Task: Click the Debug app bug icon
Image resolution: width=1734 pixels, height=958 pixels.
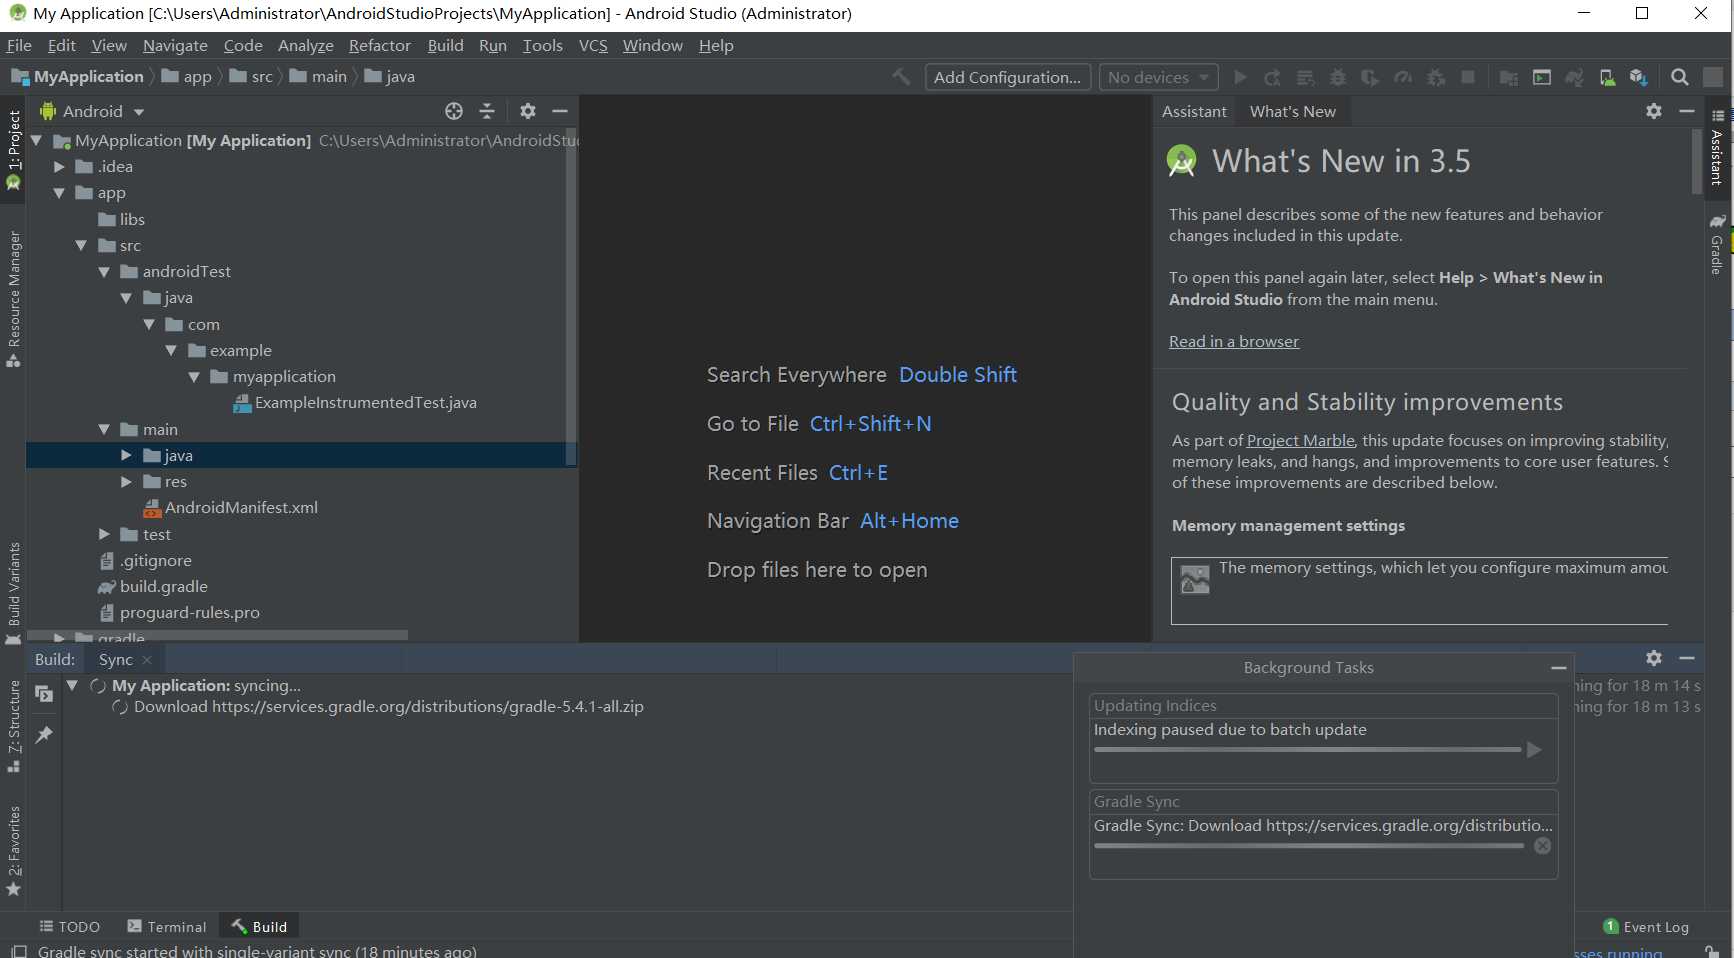Action: click(1338, 77)
